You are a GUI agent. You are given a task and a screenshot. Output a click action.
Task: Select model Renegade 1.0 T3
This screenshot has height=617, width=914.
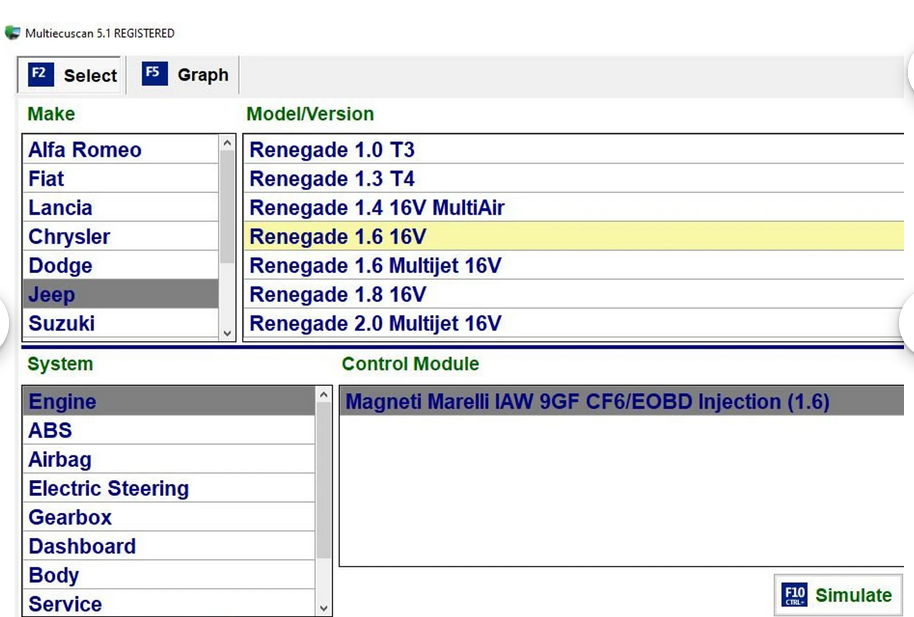pos(574,149)
